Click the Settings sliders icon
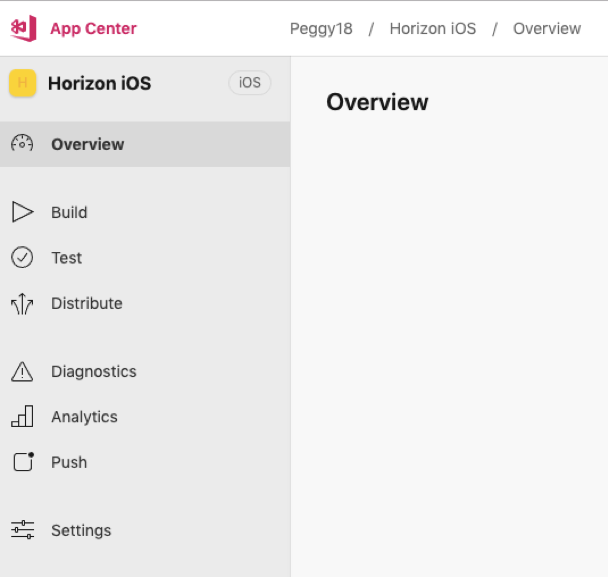The image size is (608, 577). (22, 530)
